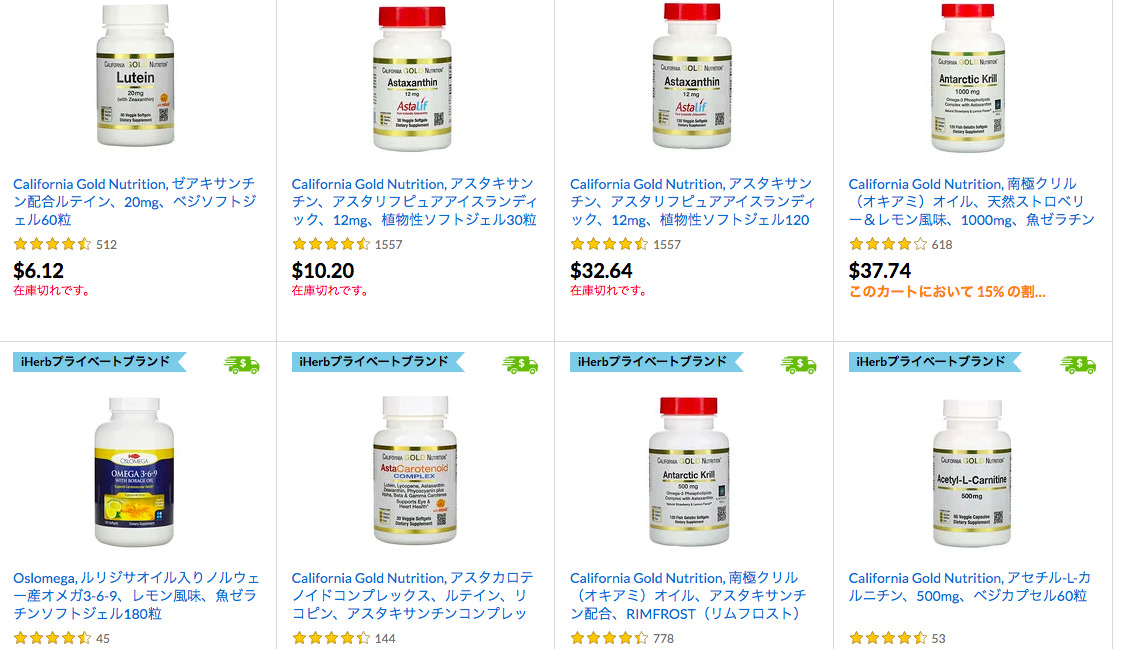Click iHerbプライベートブランド badge above Oslomega product

(100, 362)
